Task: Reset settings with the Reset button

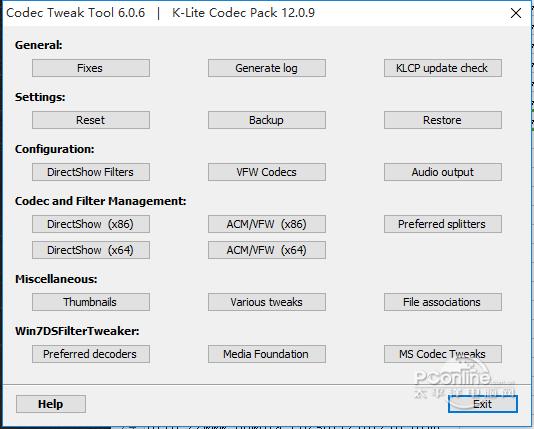Action: coord(91,120)
